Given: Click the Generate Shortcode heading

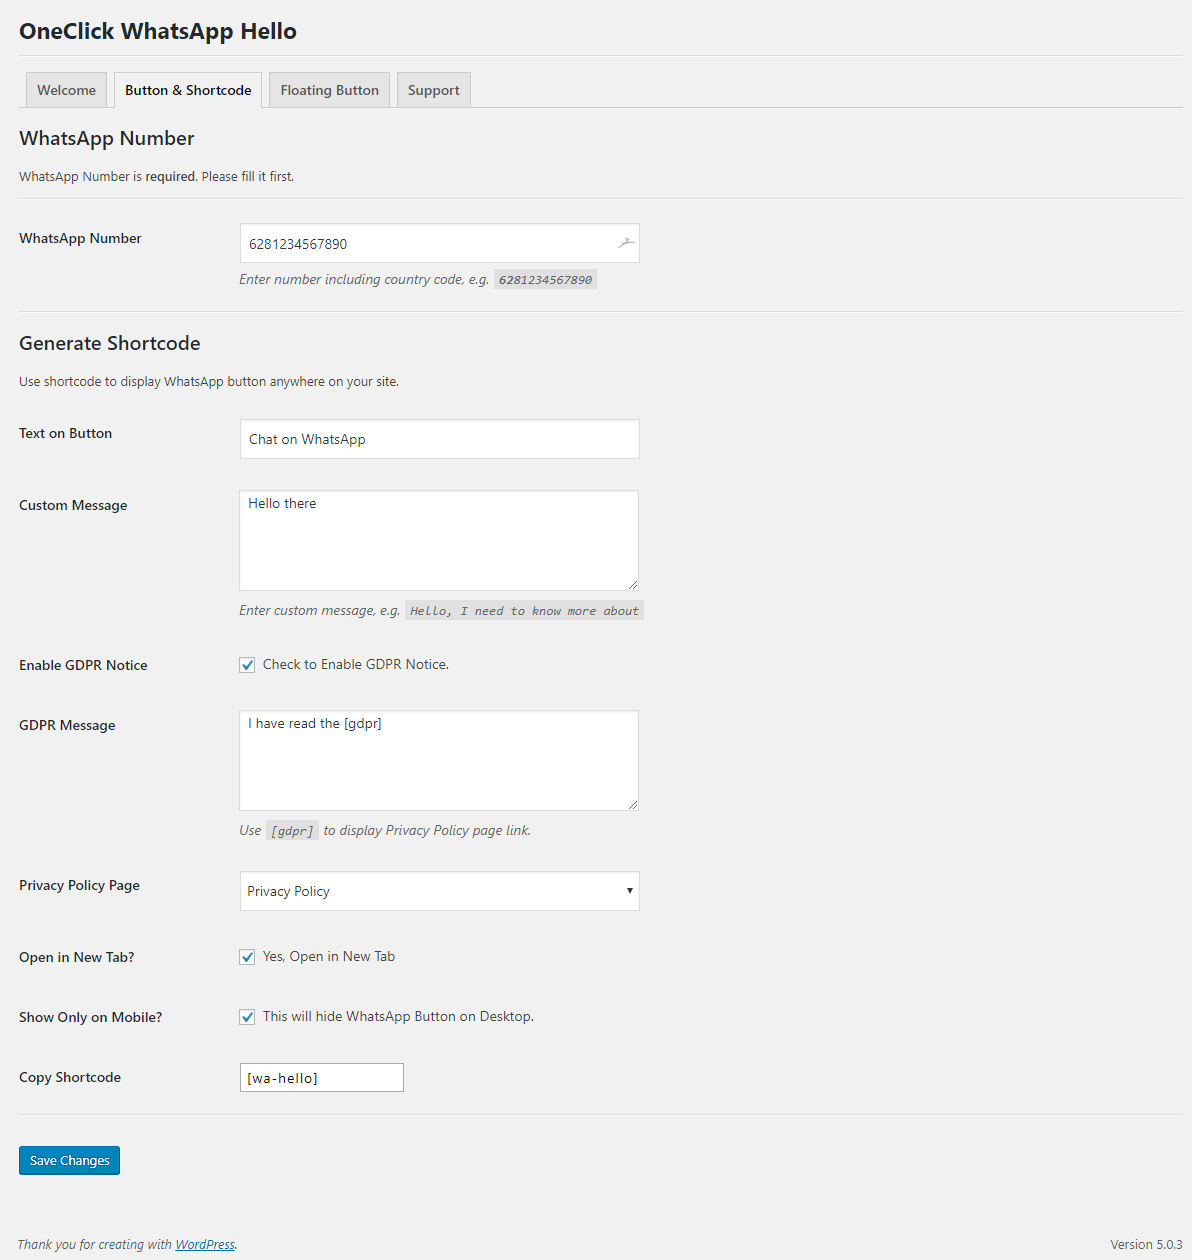Looking at the screenshot, I should [110, 343].
